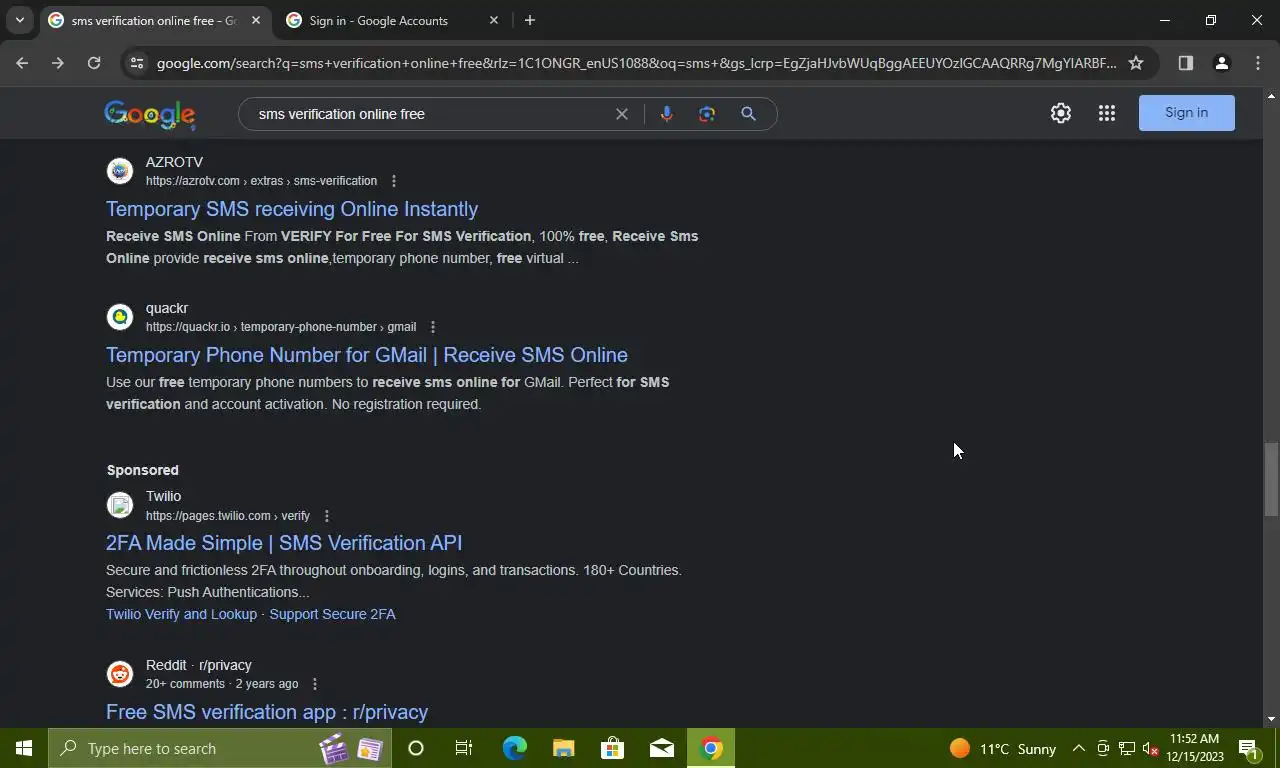
Task: Open Google quick settings gear
Action: coord(1061,113)
